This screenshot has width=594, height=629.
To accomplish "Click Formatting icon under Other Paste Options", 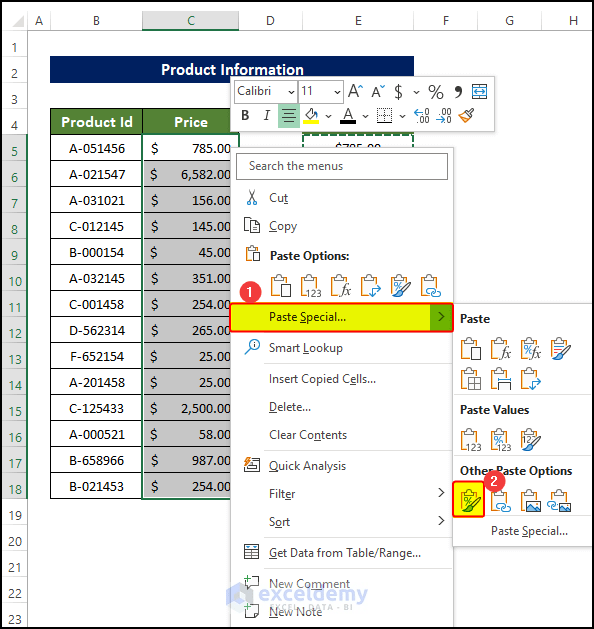I will point(469,499).
